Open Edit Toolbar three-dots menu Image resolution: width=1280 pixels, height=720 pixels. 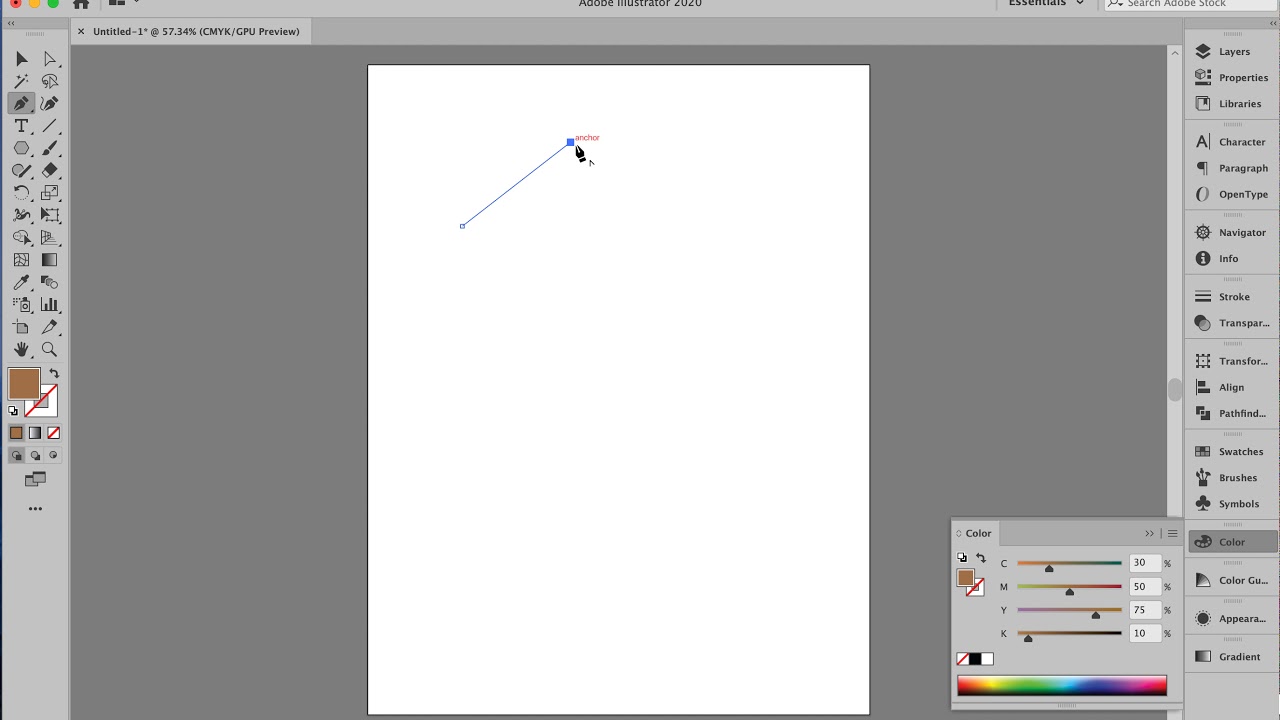click(x=35, y=509)
